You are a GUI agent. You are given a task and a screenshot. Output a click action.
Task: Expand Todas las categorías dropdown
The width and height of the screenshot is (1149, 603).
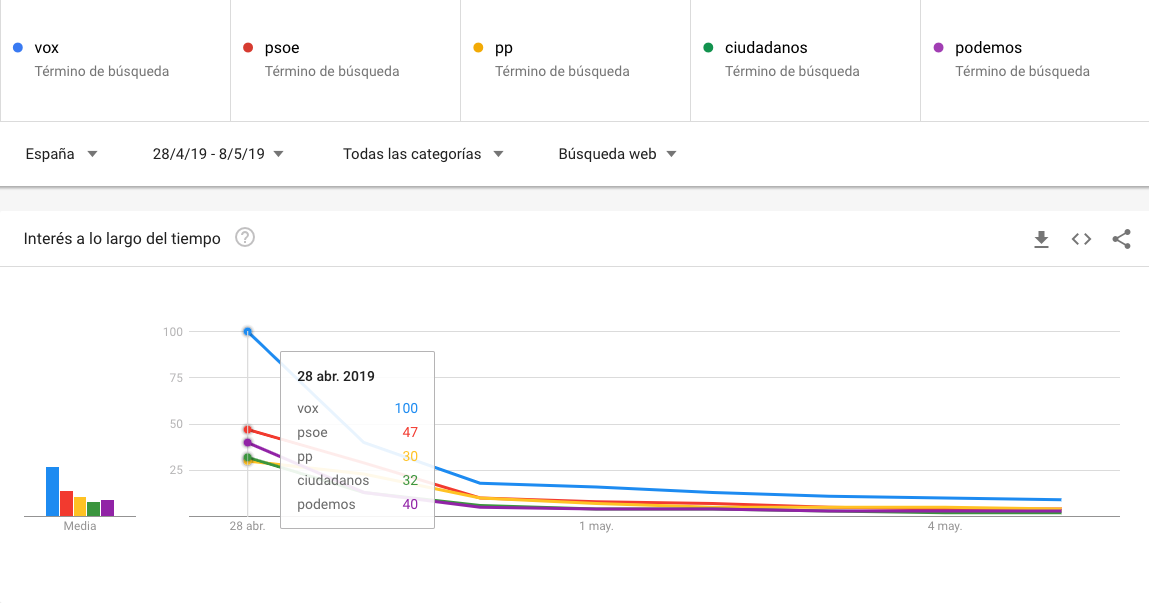[x=423, y=154]
